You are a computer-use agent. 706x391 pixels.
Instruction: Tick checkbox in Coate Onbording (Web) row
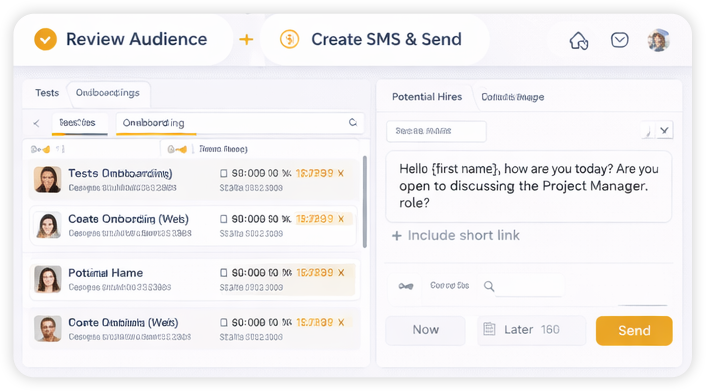[223, 219]
